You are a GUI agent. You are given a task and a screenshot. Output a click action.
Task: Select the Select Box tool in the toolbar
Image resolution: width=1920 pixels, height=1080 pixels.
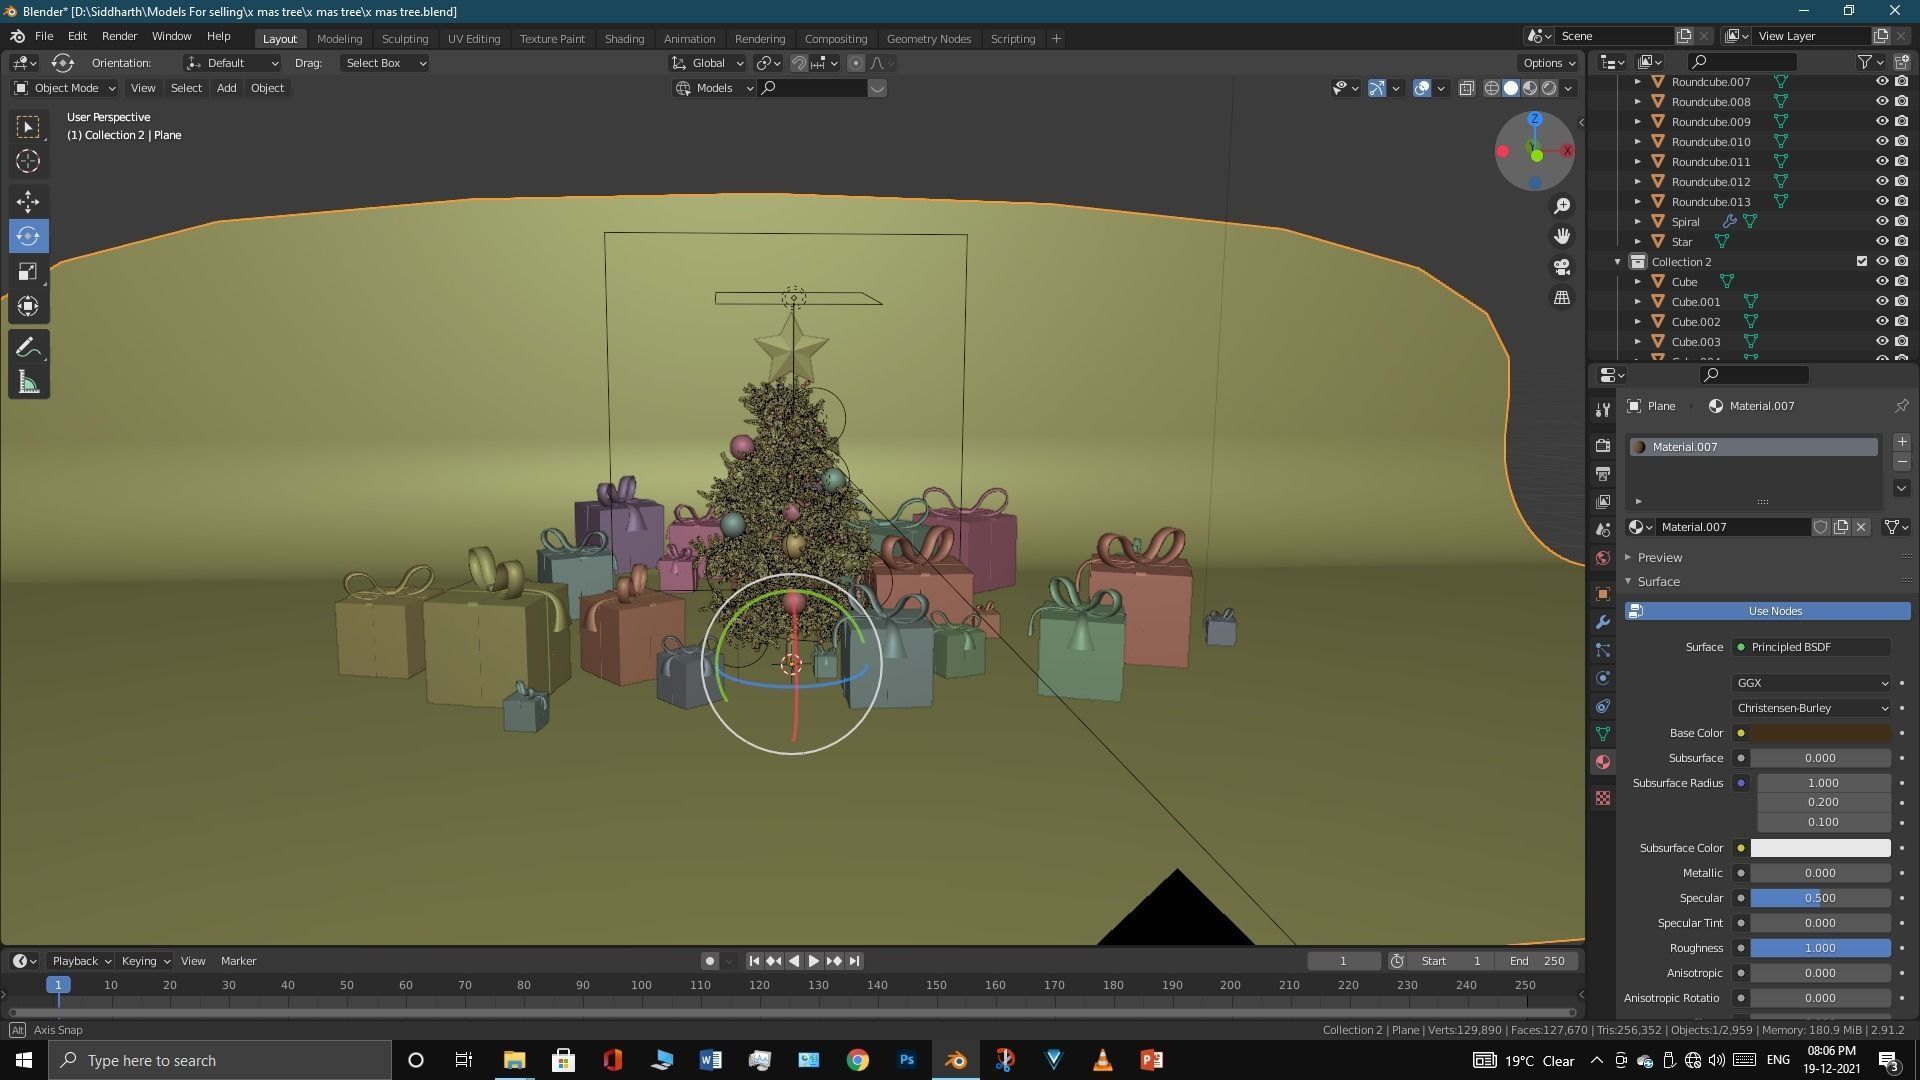[x=28, y=126]
